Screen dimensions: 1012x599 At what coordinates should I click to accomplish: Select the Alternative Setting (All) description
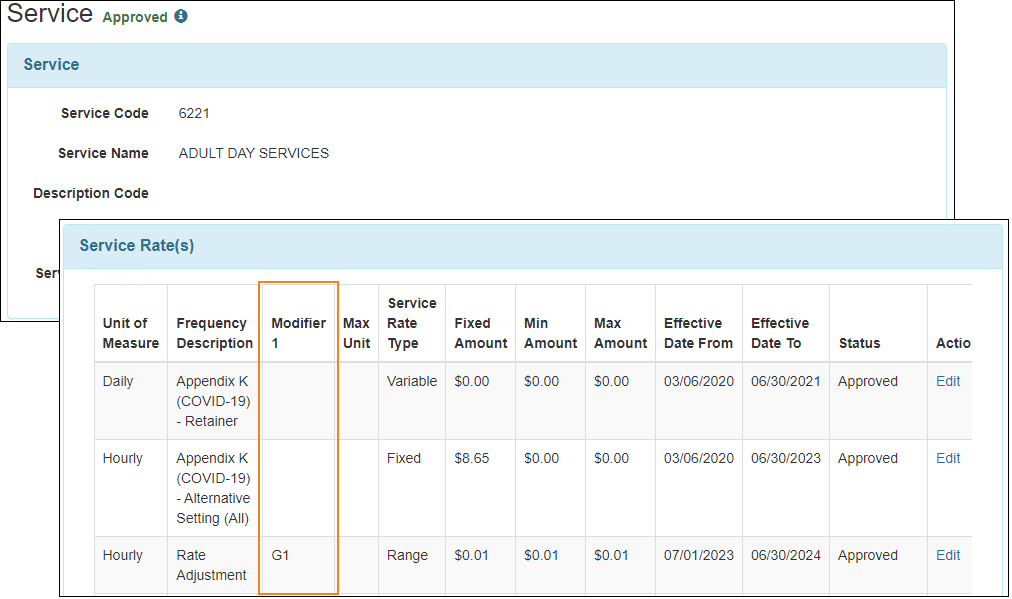(213, 488)
